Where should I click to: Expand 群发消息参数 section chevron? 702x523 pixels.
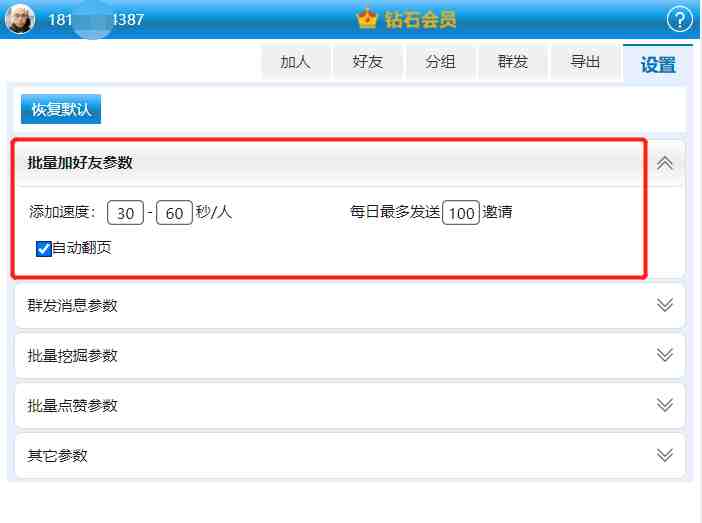(x=665, y=305)
